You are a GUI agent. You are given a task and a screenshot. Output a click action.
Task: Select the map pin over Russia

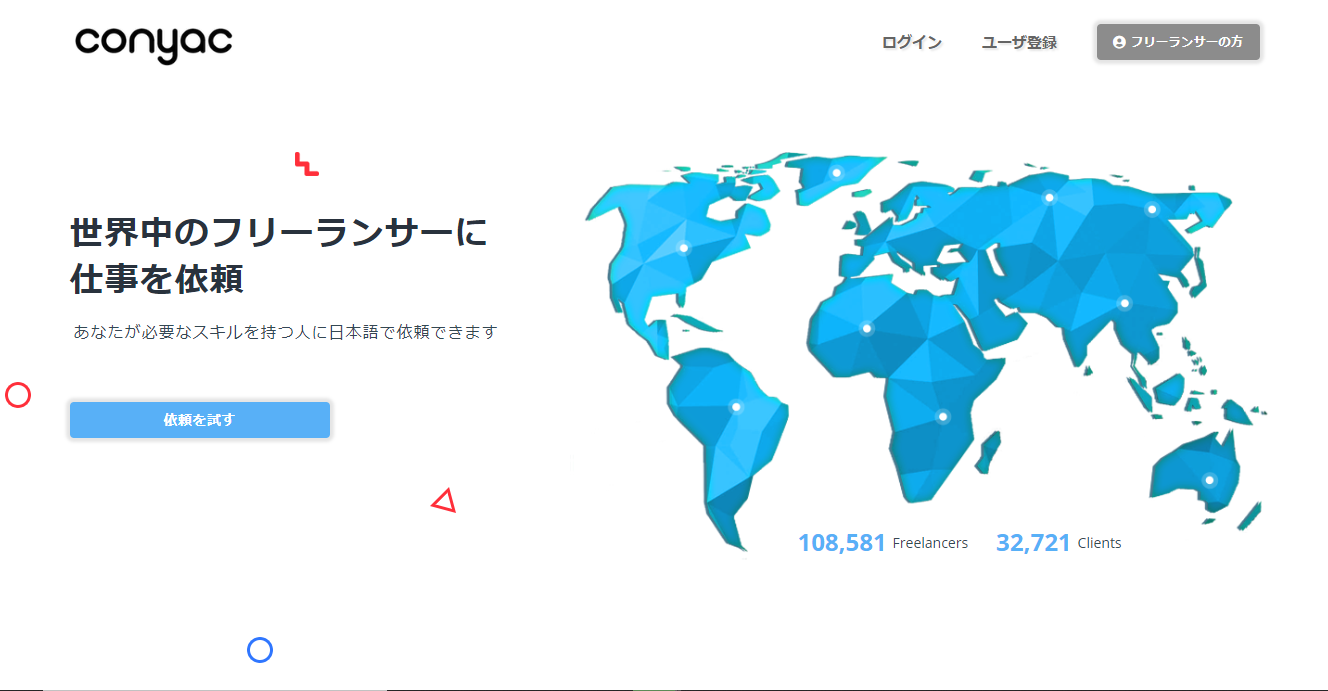click(x=1151, y=207)
